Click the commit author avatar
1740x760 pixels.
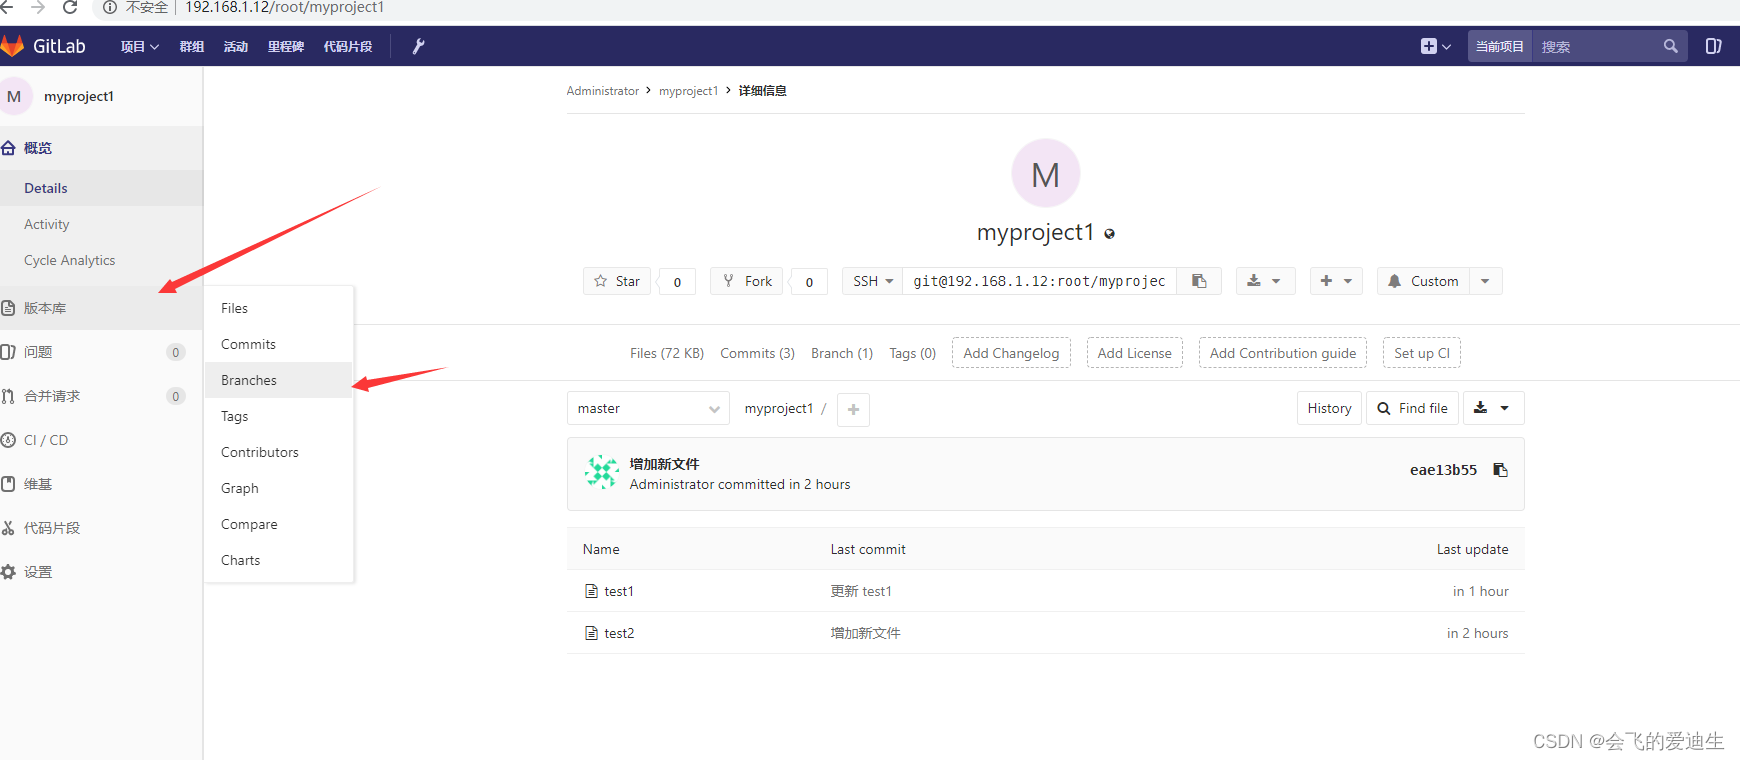click(602, 472)
